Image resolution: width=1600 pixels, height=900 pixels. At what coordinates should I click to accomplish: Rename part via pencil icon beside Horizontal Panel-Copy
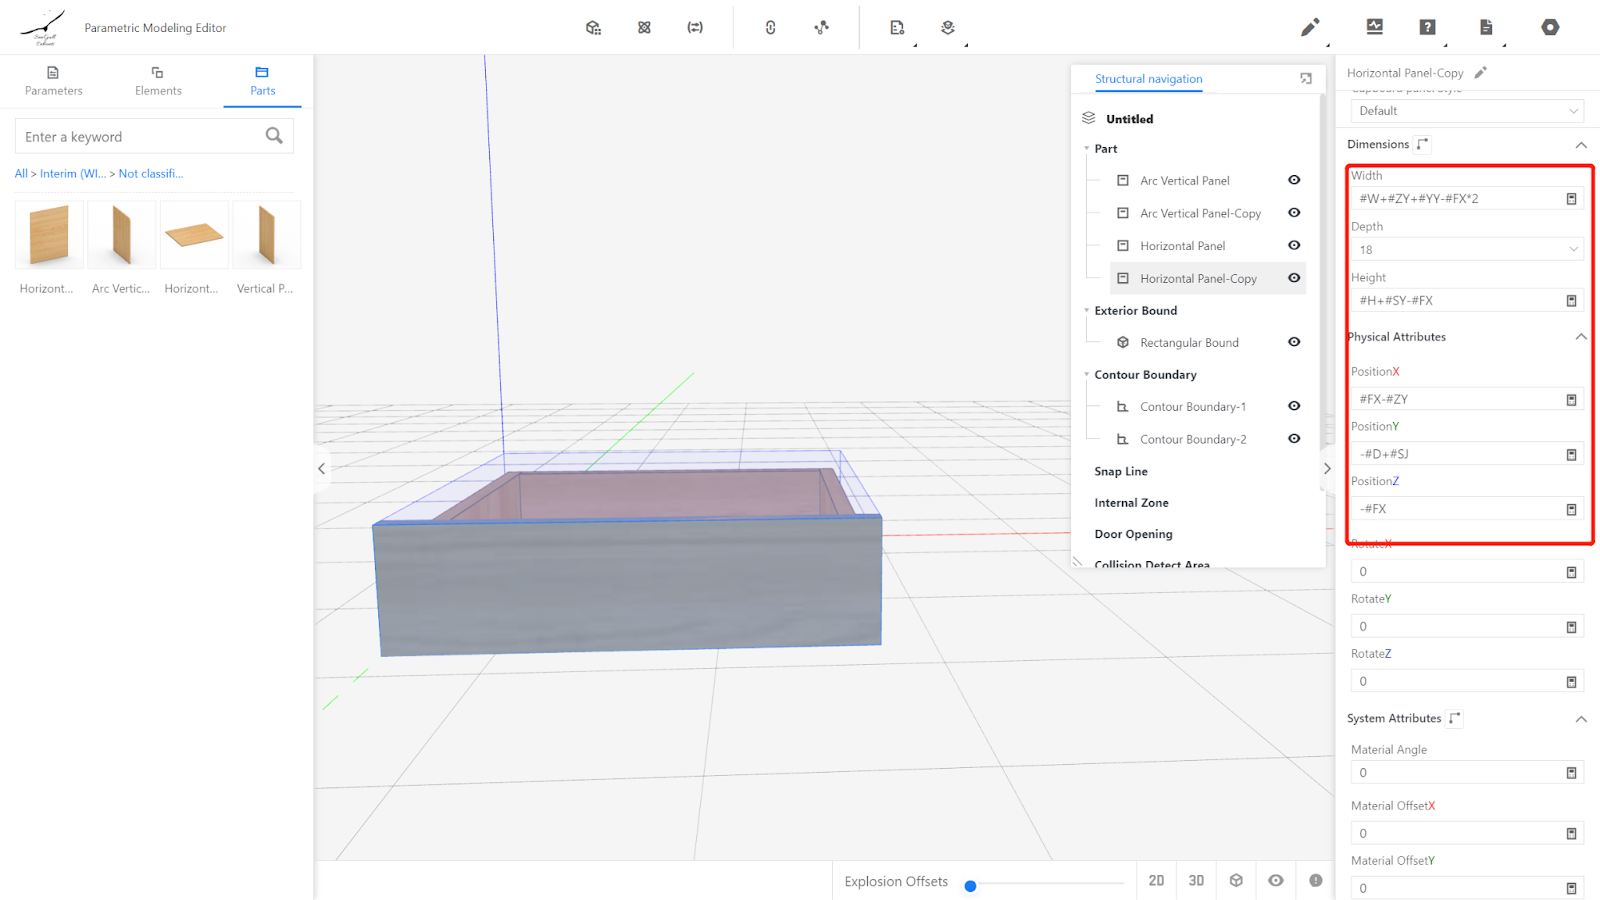point(1481,73)
